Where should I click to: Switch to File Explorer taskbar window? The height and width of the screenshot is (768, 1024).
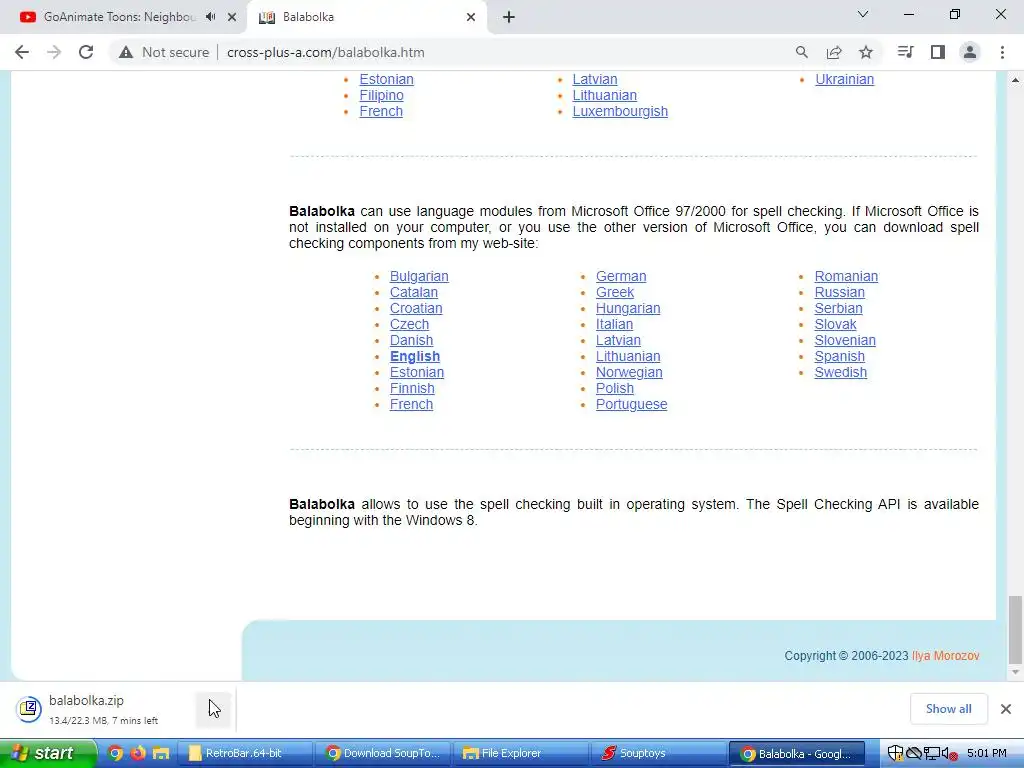pyautogui.click(x=521, y=754)
